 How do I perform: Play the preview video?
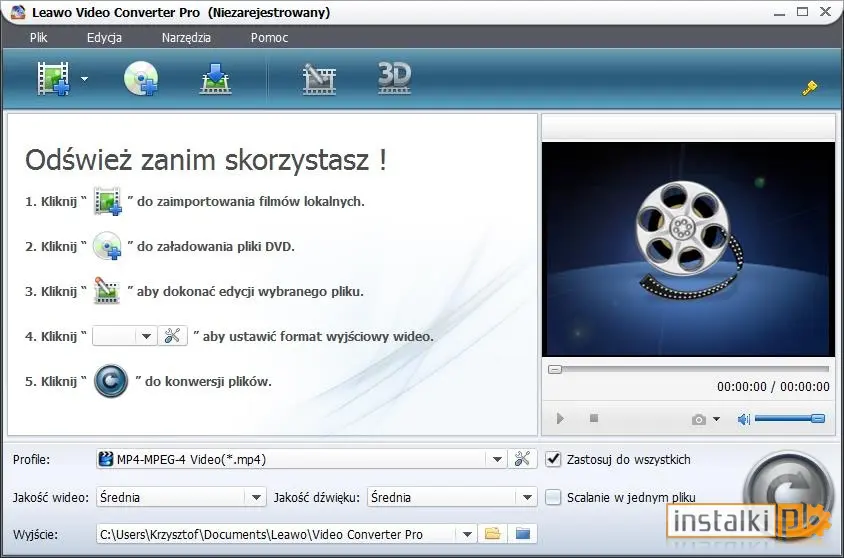coord(560,418)
